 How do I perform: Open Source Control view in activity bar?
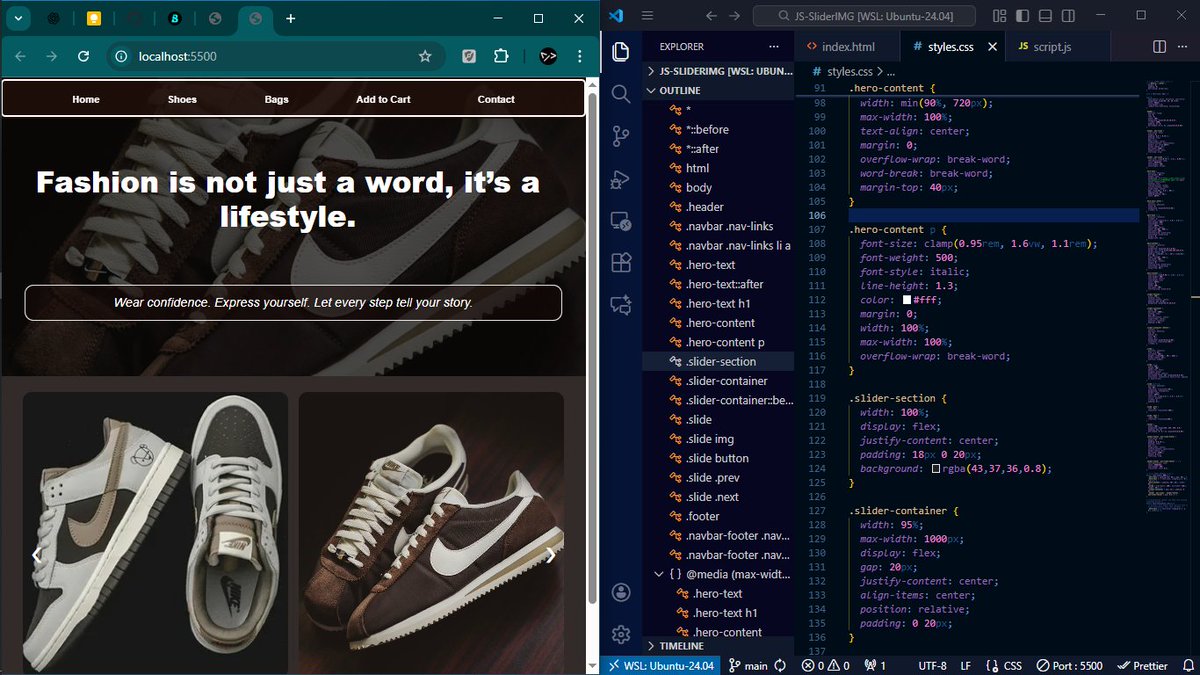tap(620, 137)
